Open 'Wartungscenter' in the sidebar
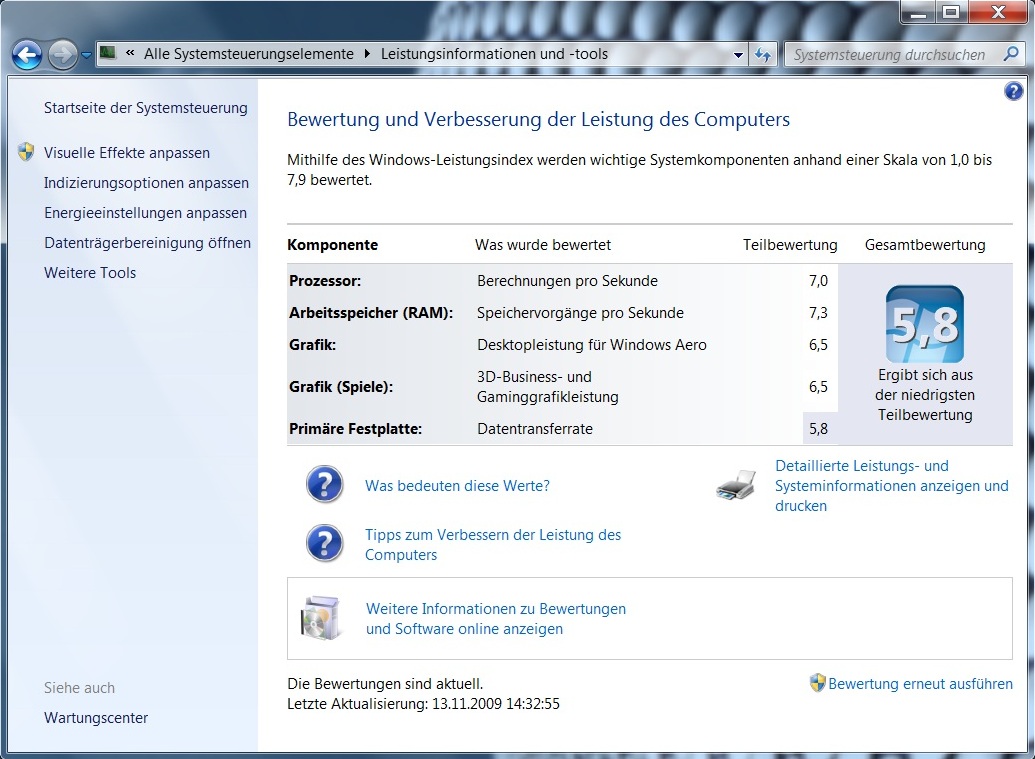1035x759 pixels. 96,718
